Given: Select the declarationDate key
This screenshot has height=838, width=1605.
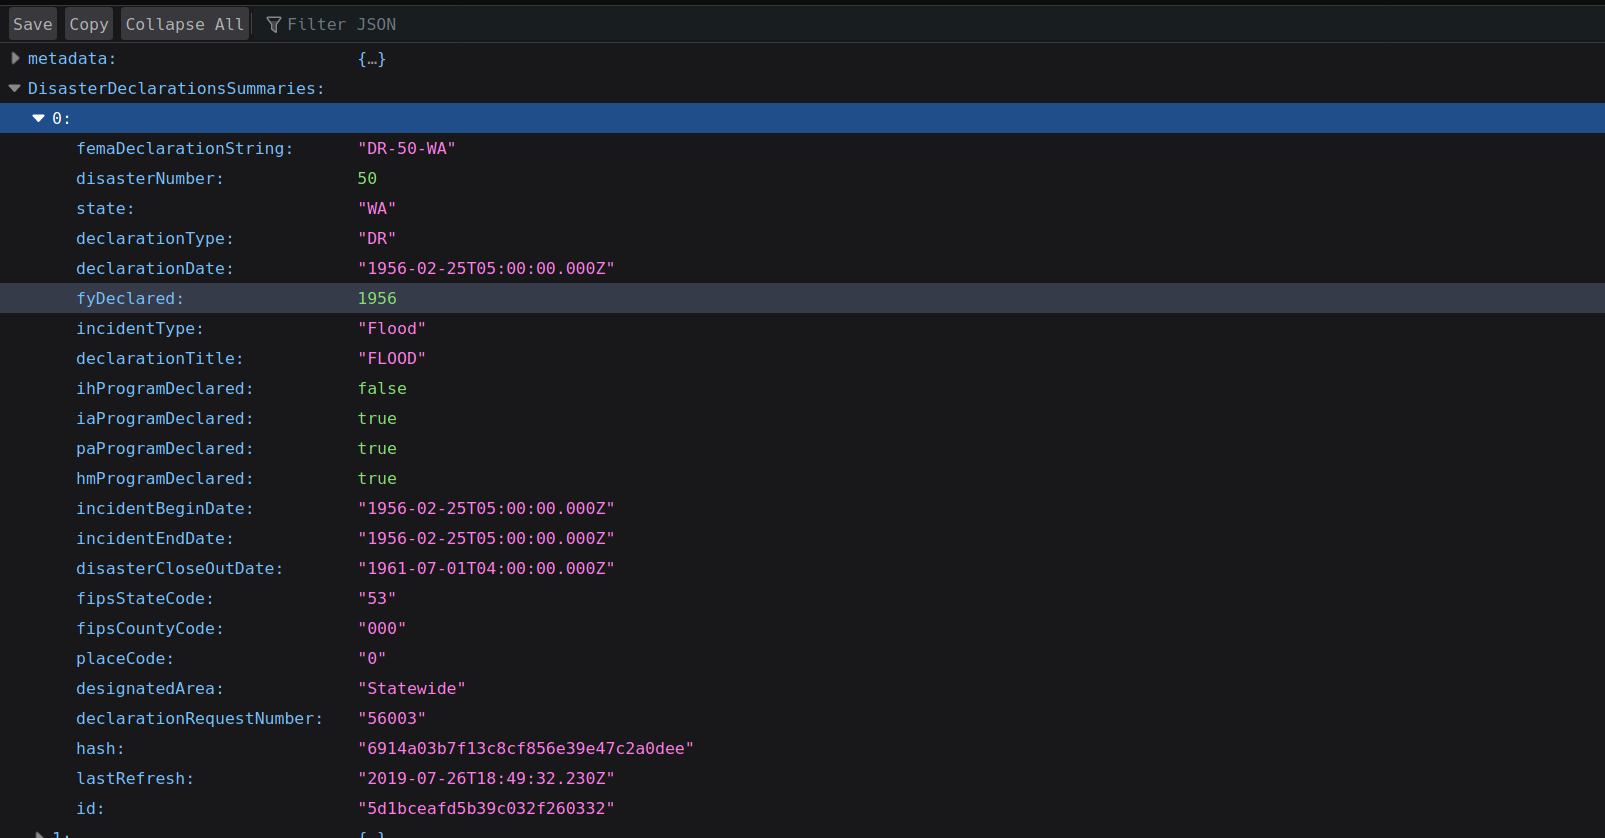Looking at the screenshot, I should [155, 268].
